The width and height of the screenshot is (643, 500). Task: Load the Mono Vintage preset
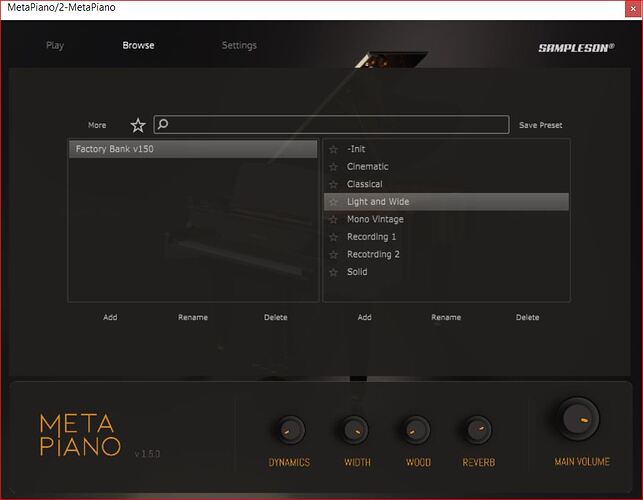coord(446,219)
